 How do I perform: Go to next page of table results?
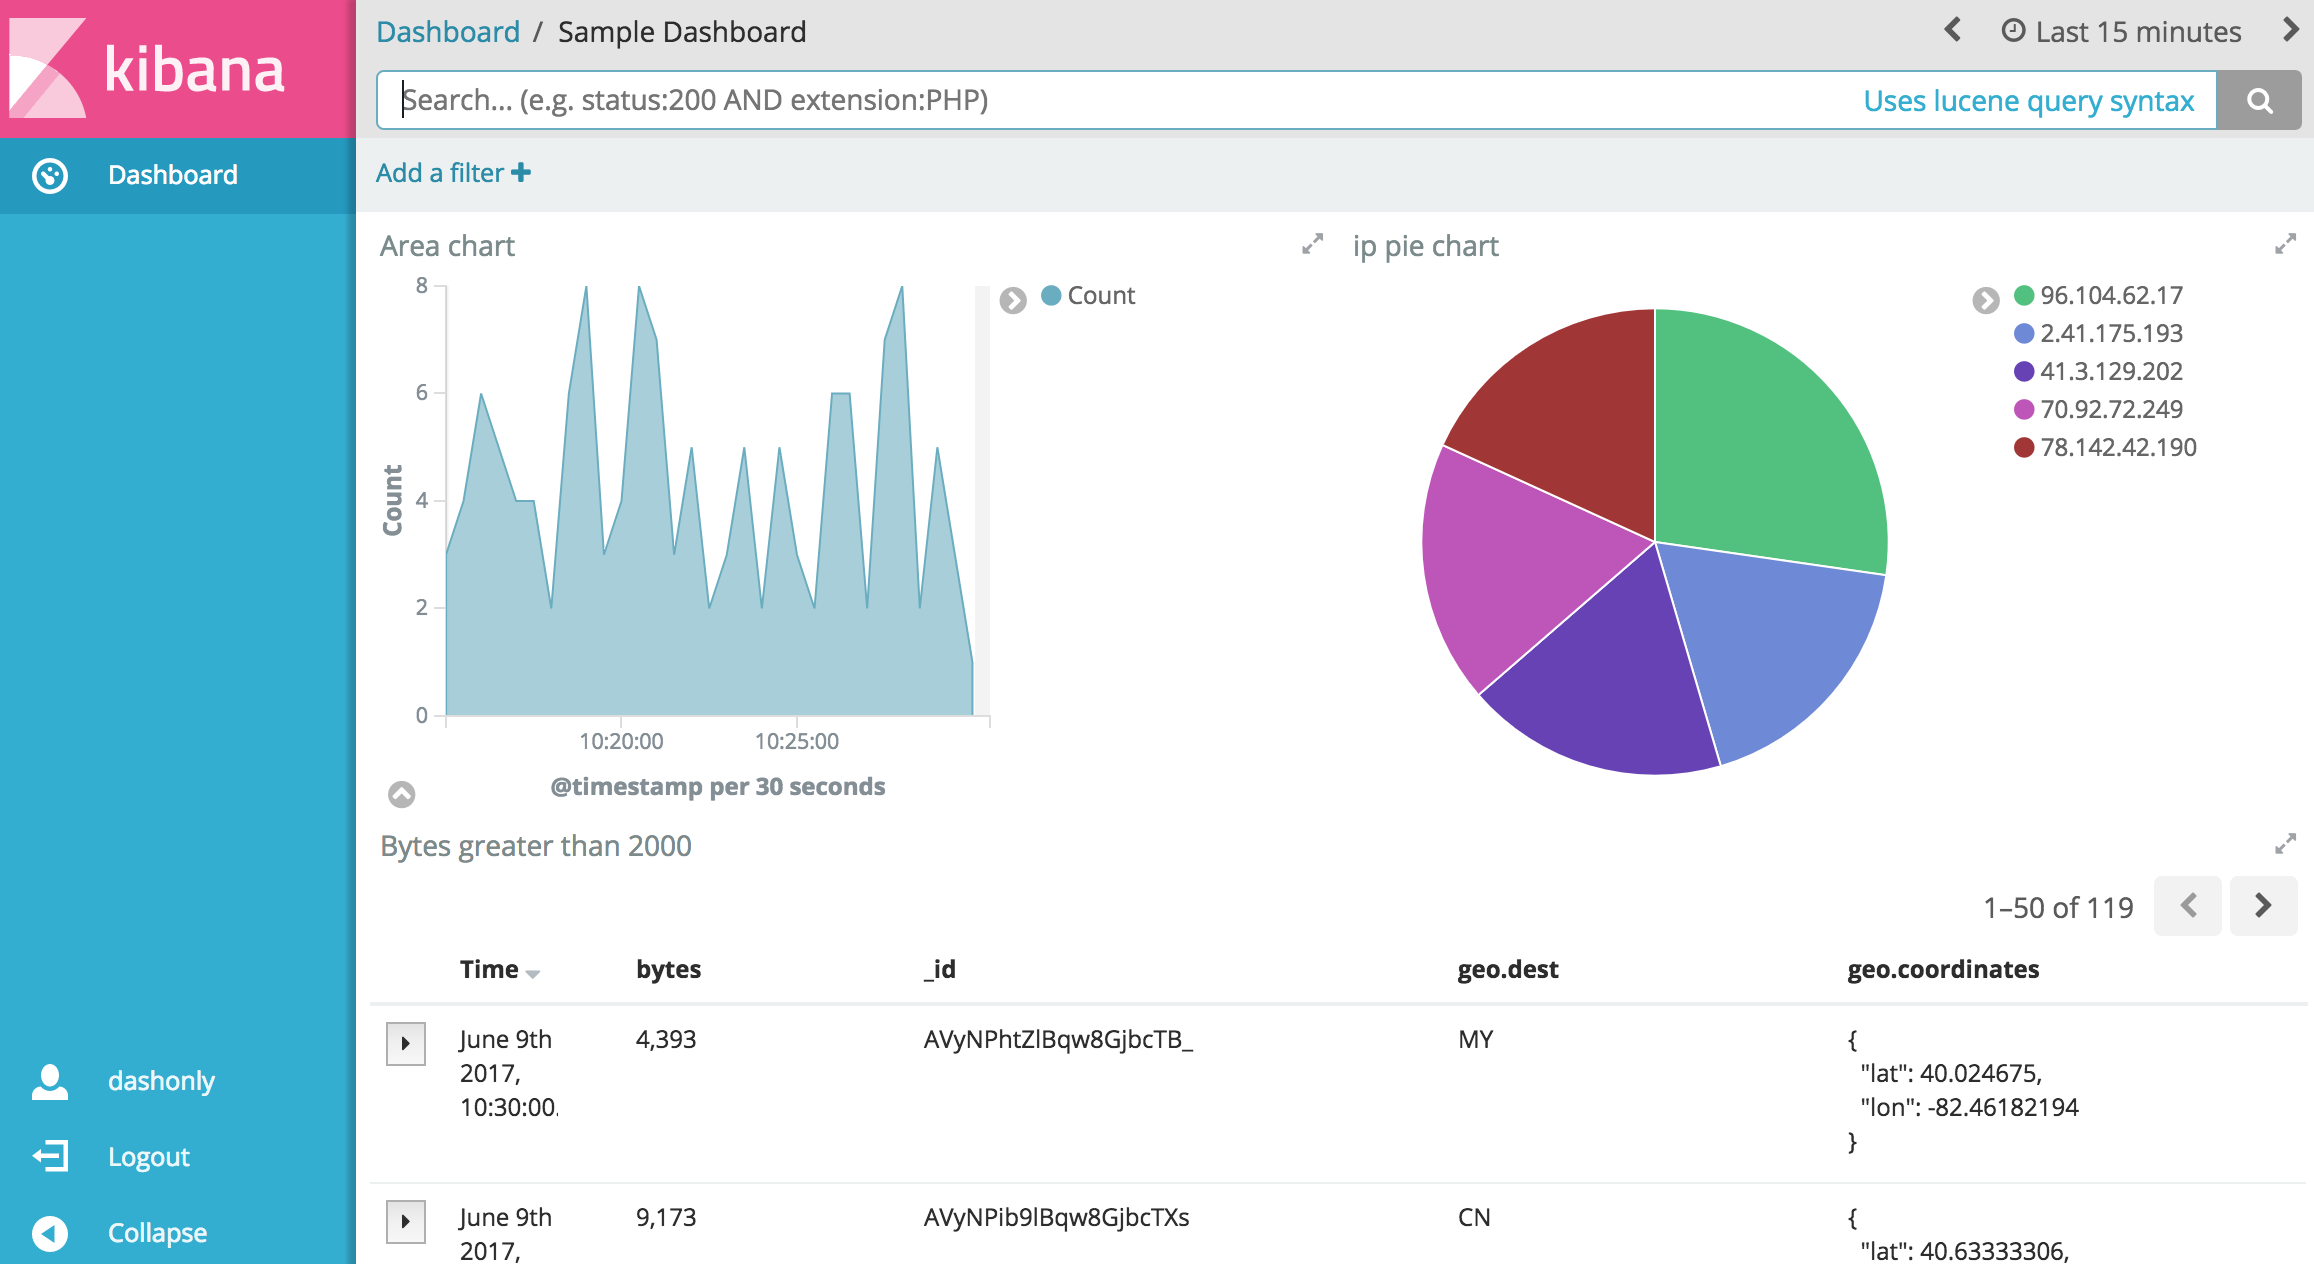click(x=2263, y=906)
